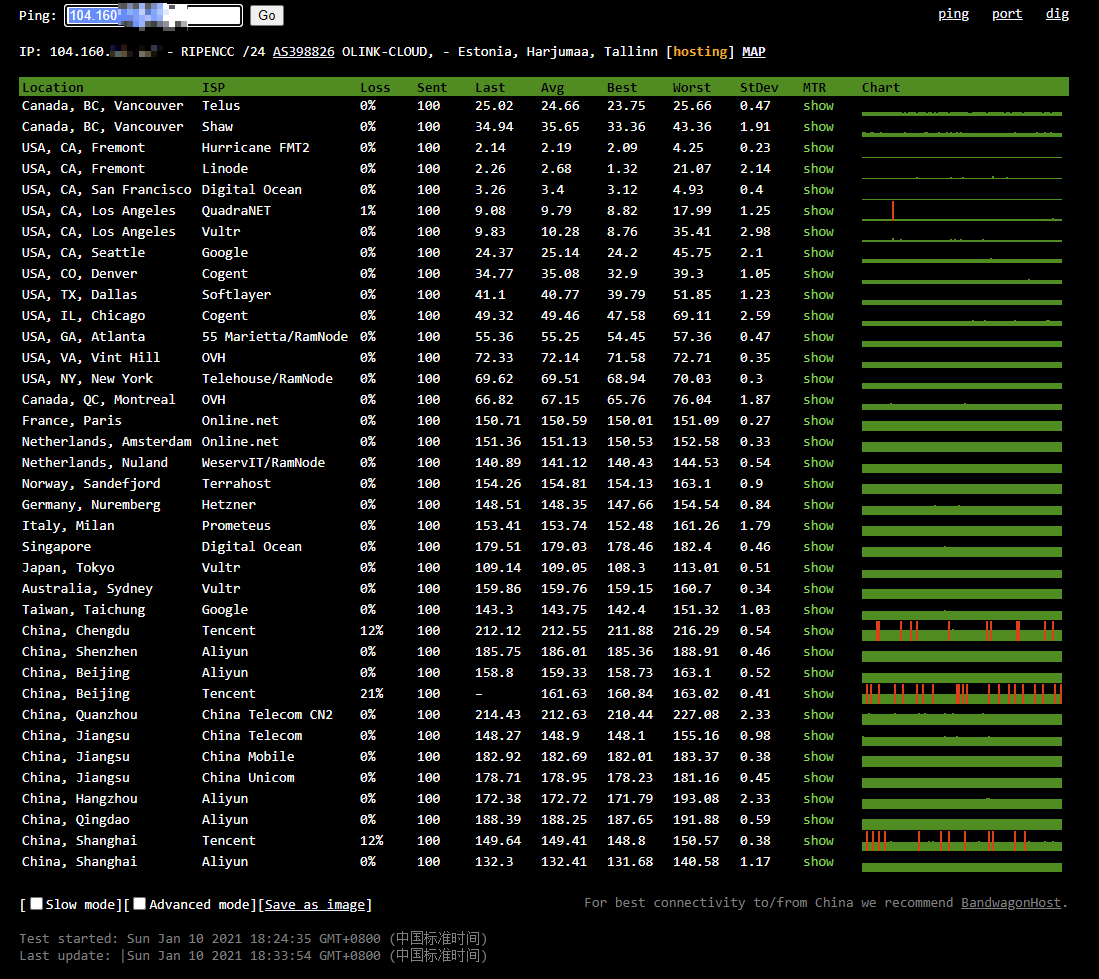Show MTR for Jiangsu China Mobile
The height and width of the screenshot is (979, 1099).
pos(818,758)
